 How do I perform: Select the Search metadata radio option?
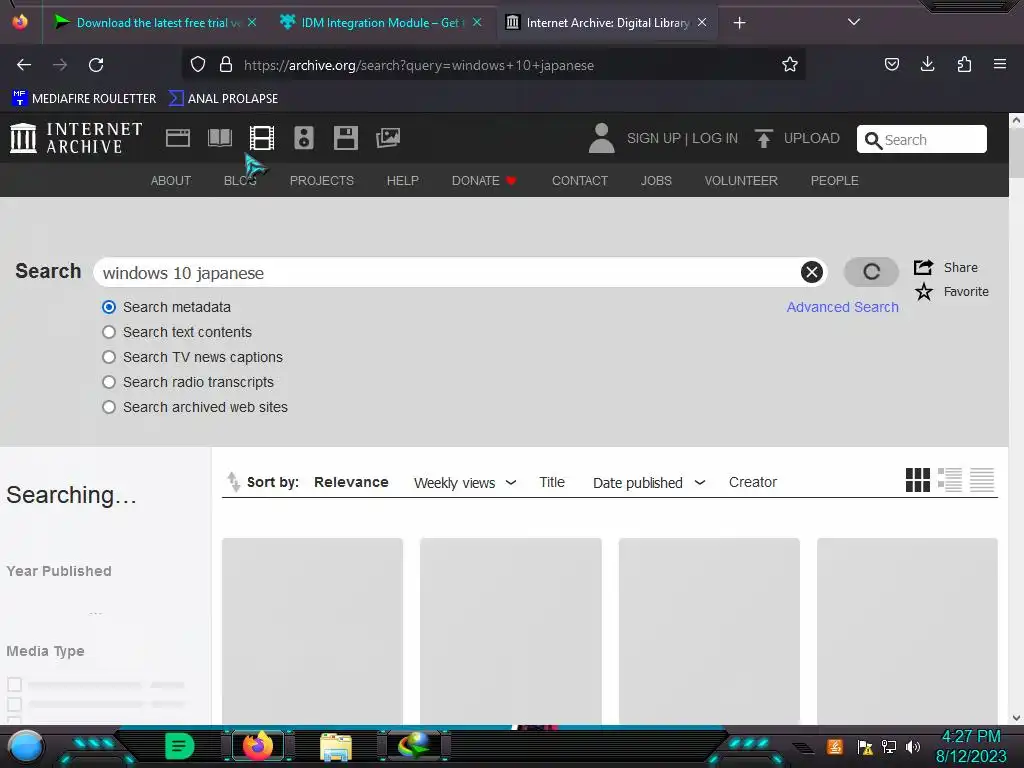coord(109,307)
